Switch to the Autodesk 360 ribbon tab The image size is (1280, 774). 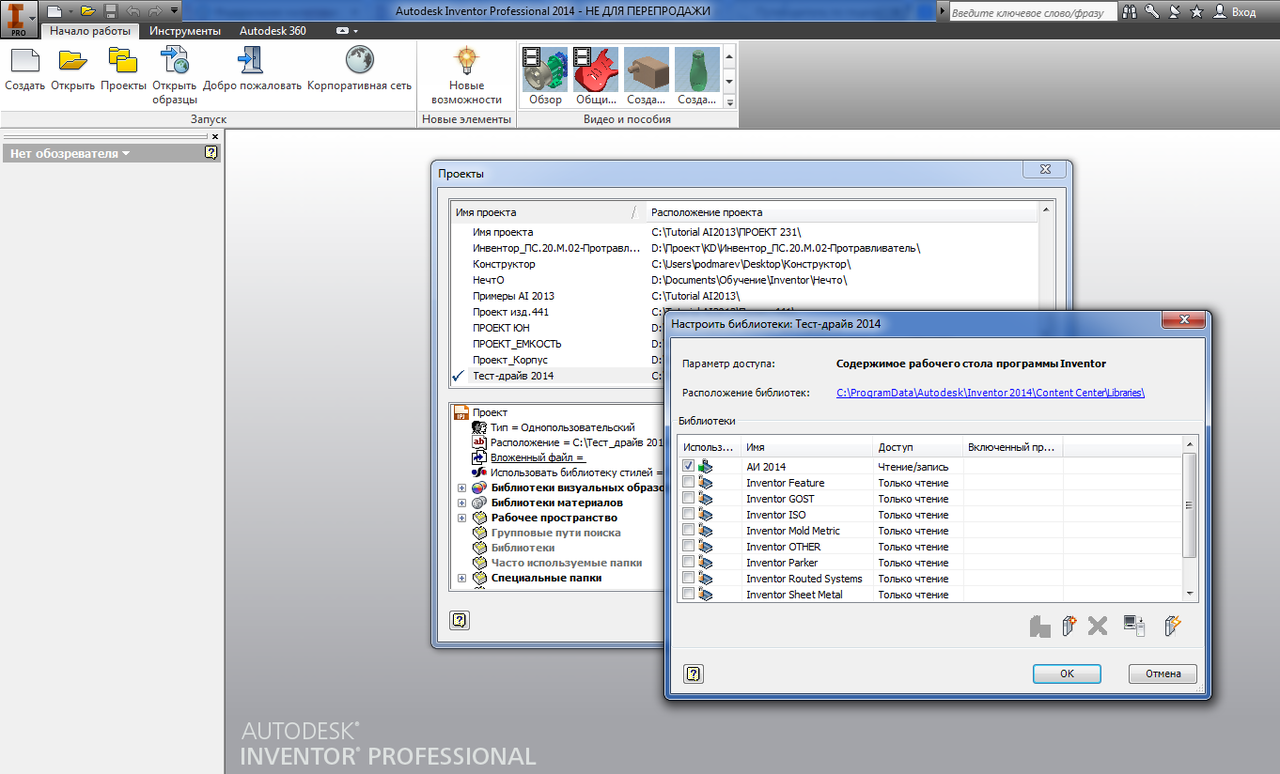tap(273, 31)
